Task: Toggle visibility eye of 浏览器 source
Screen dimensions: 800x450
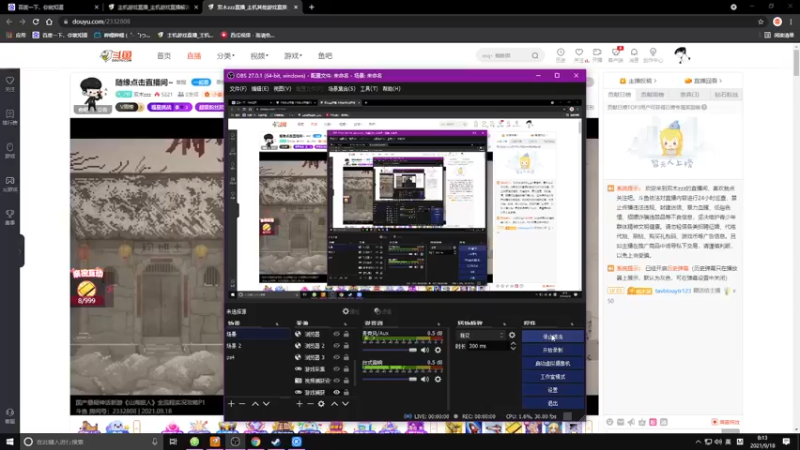Action: (336, 334)
